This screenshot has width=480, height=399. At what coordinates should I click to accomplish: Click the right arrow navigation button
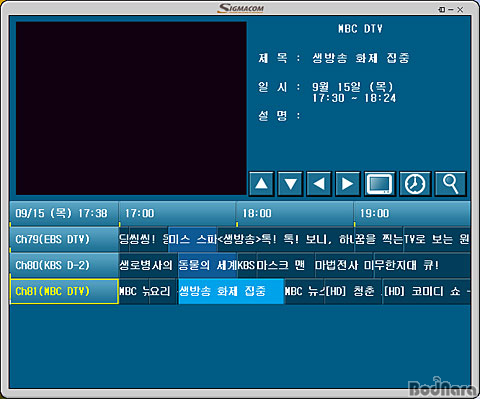(x=347, y=184)
